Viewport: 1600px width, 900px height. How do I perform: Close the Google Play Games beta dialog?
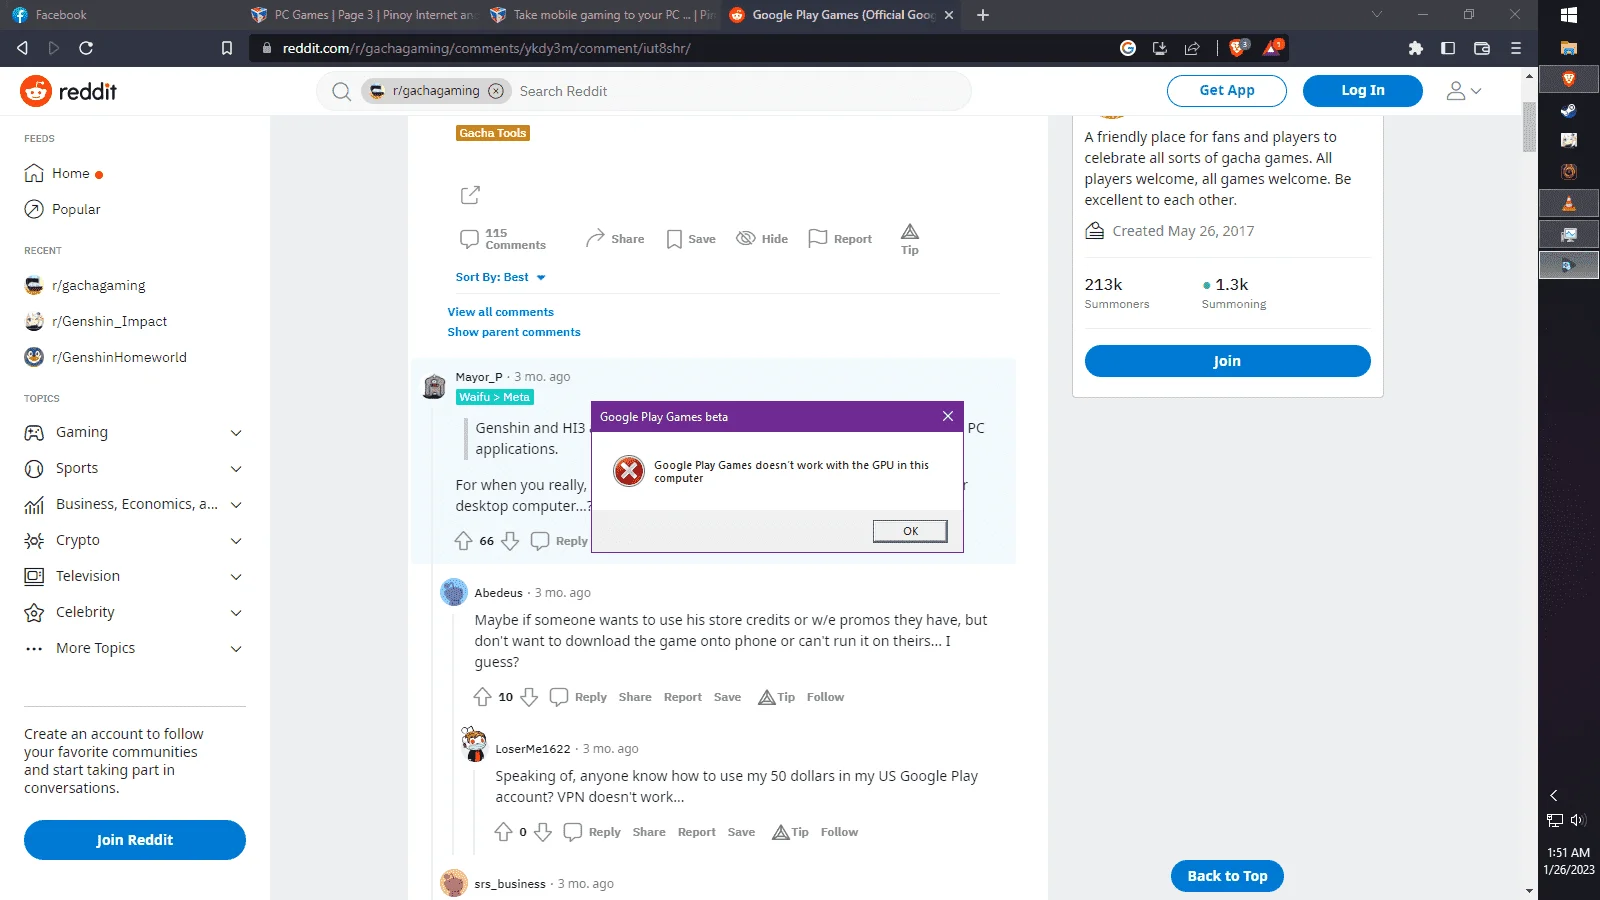click(948, 416)
